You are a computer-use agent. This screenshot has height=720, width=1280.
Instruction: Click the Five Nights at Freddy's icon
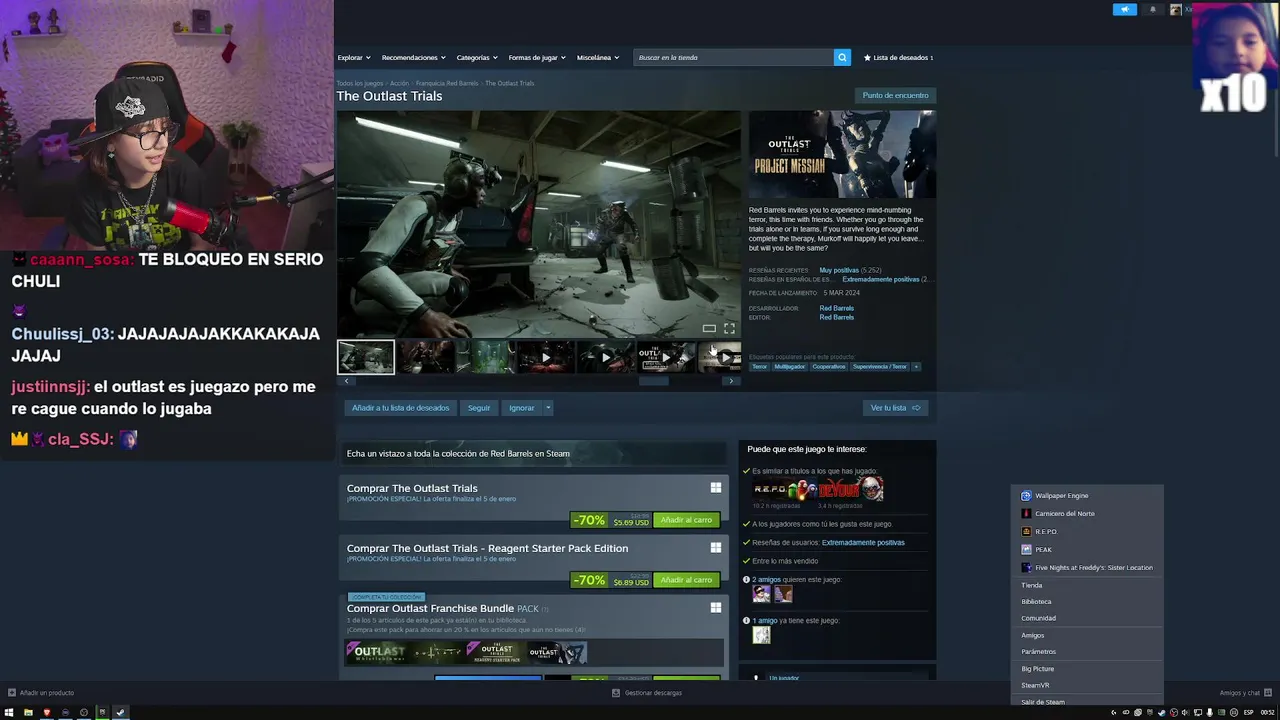click(x=1026, y=568)
